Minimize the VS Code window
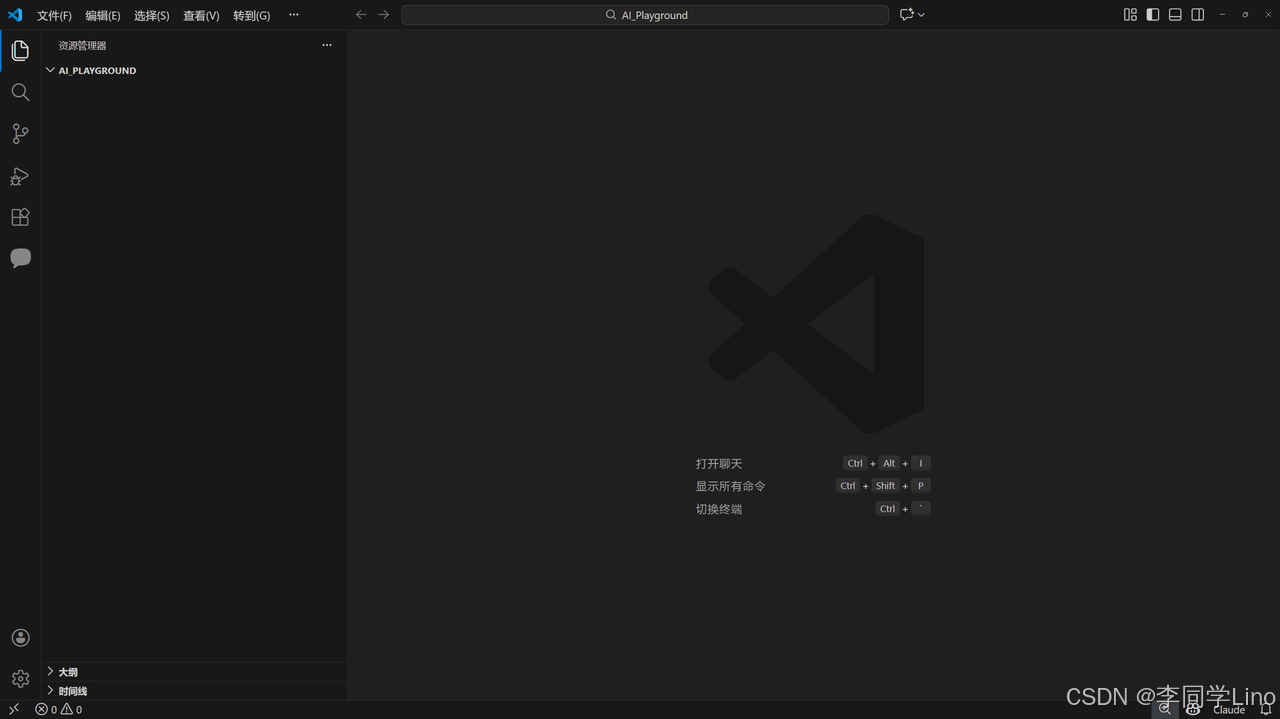This screenshot has height=719, width=1280. pos(1222,15)
